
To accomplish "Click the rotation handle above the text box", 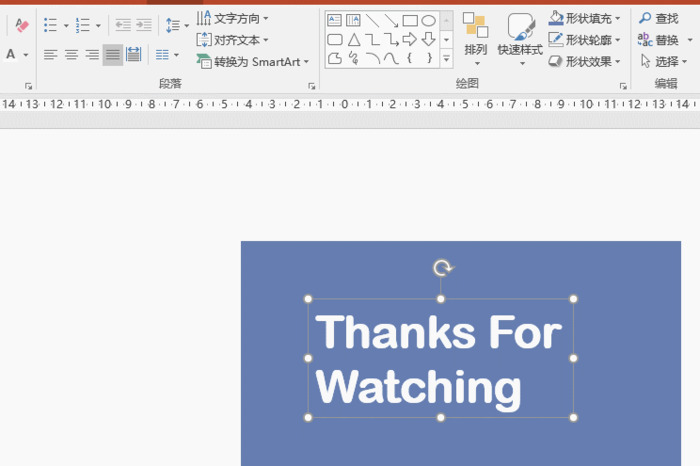I will (x=442, y=267).
